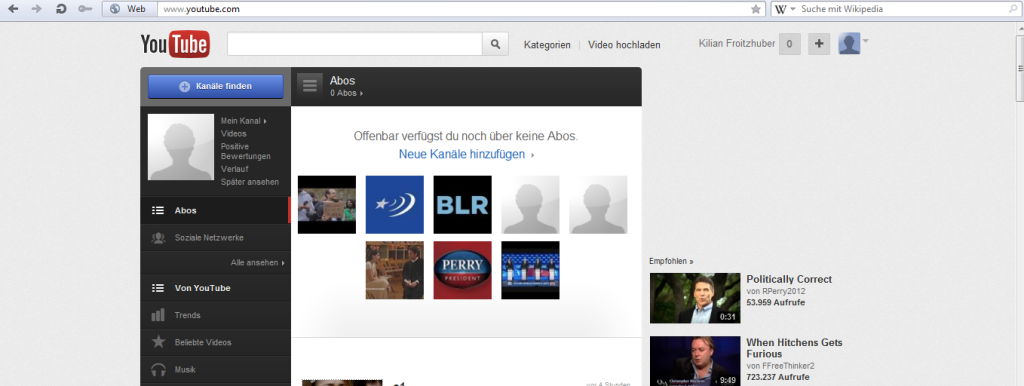Click the Soziale Netzwerke people icon
Image resolution: width=1024 pixels, height=386 pixels.
[158, 238]
